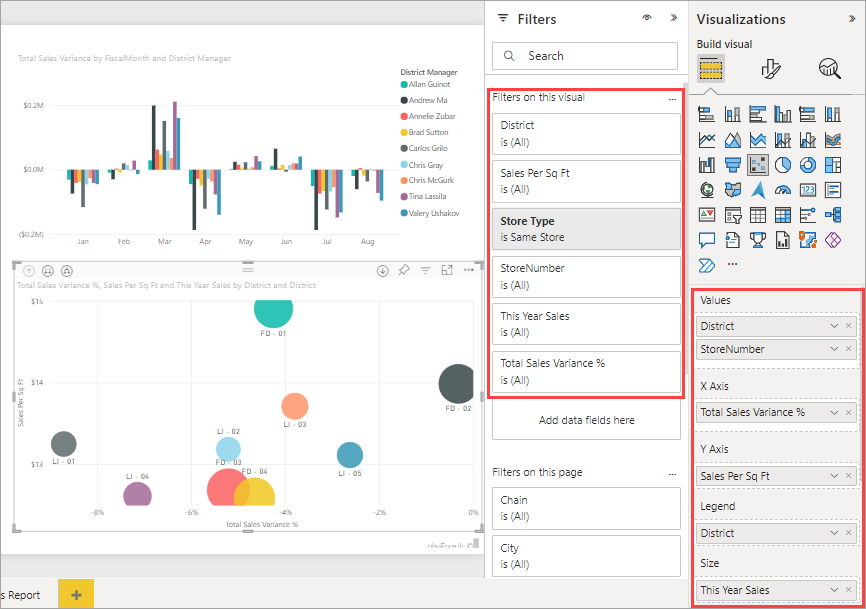The height and width of the screenshot is (609, 866).
Task: Choose the Gauge visual
Action: tap(783, 190)
